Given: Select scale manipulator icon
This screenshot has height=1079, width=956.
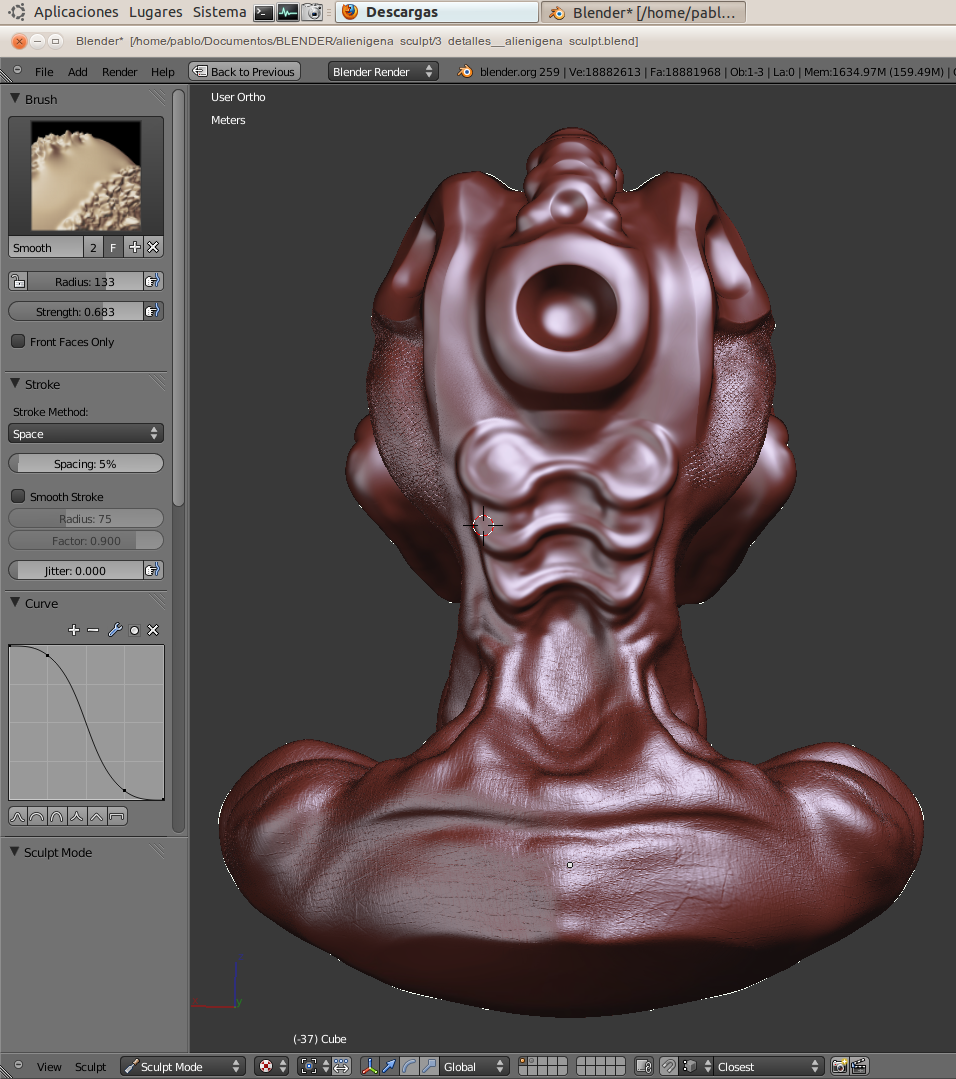Looking at the screenshot, I should pyautogui.click(x=429, y=1067).
